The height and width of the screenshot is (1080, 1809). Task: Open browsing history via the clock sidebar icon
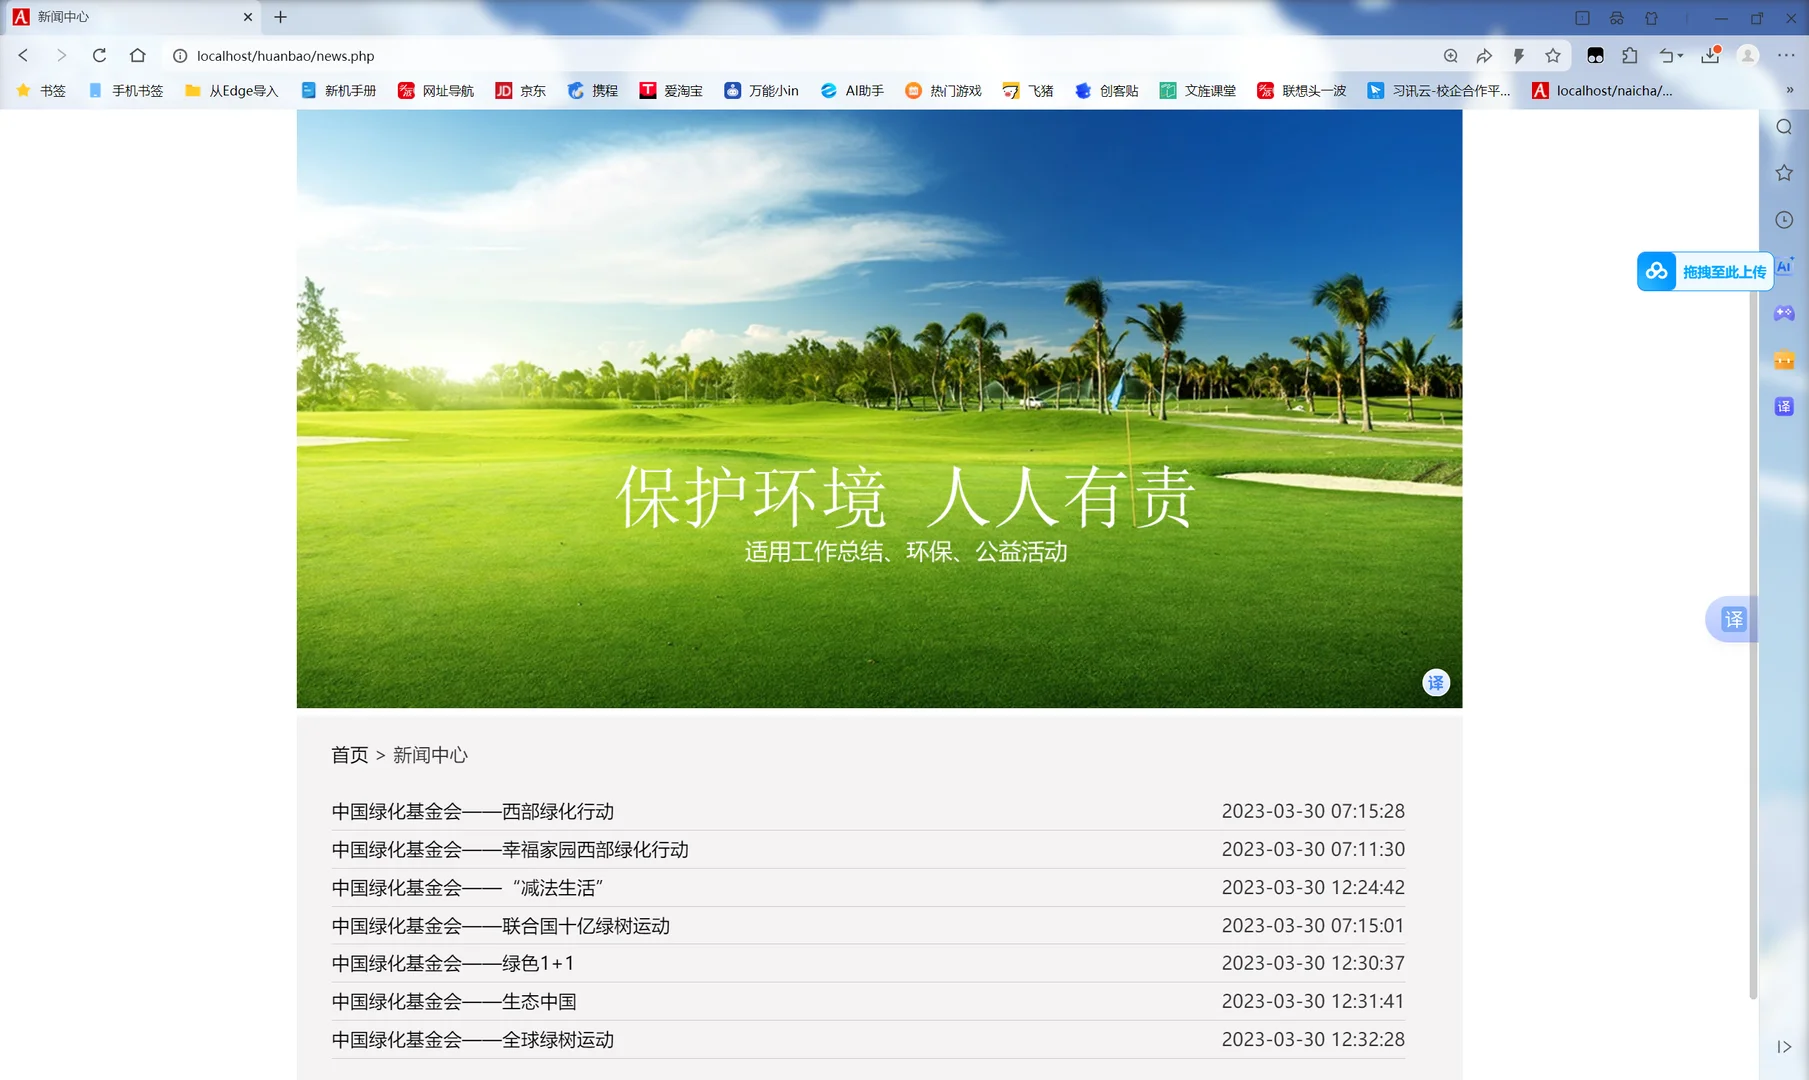1784,219
